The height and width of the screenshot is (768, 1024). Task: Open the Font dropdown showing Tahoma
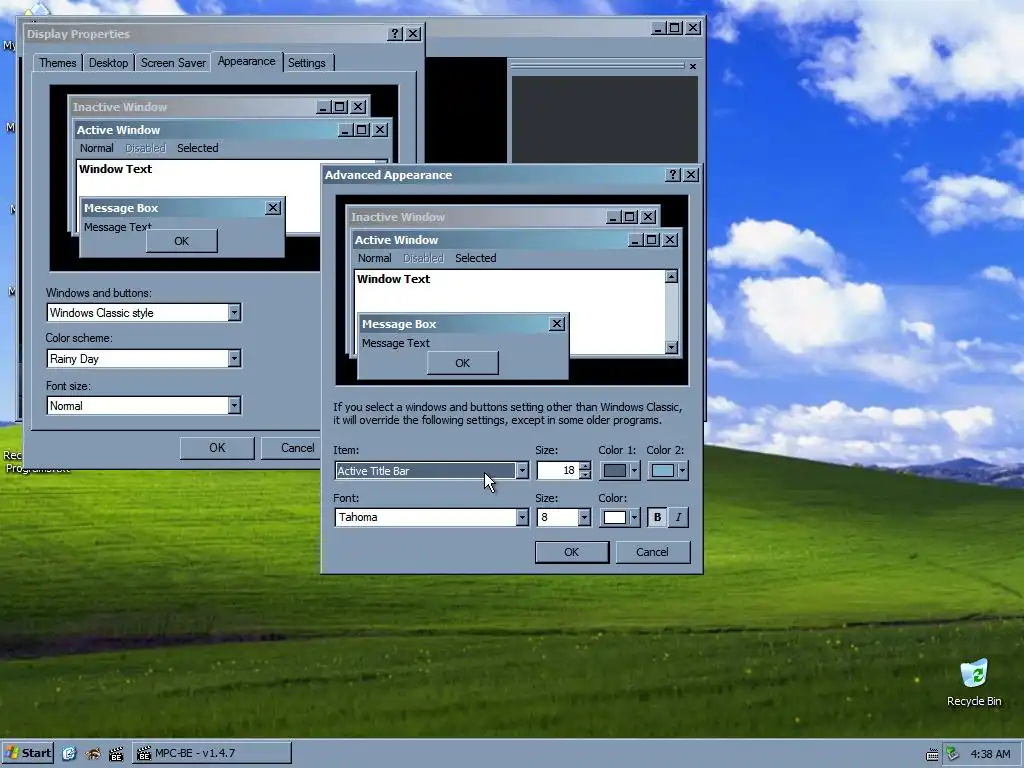point(522,517)
